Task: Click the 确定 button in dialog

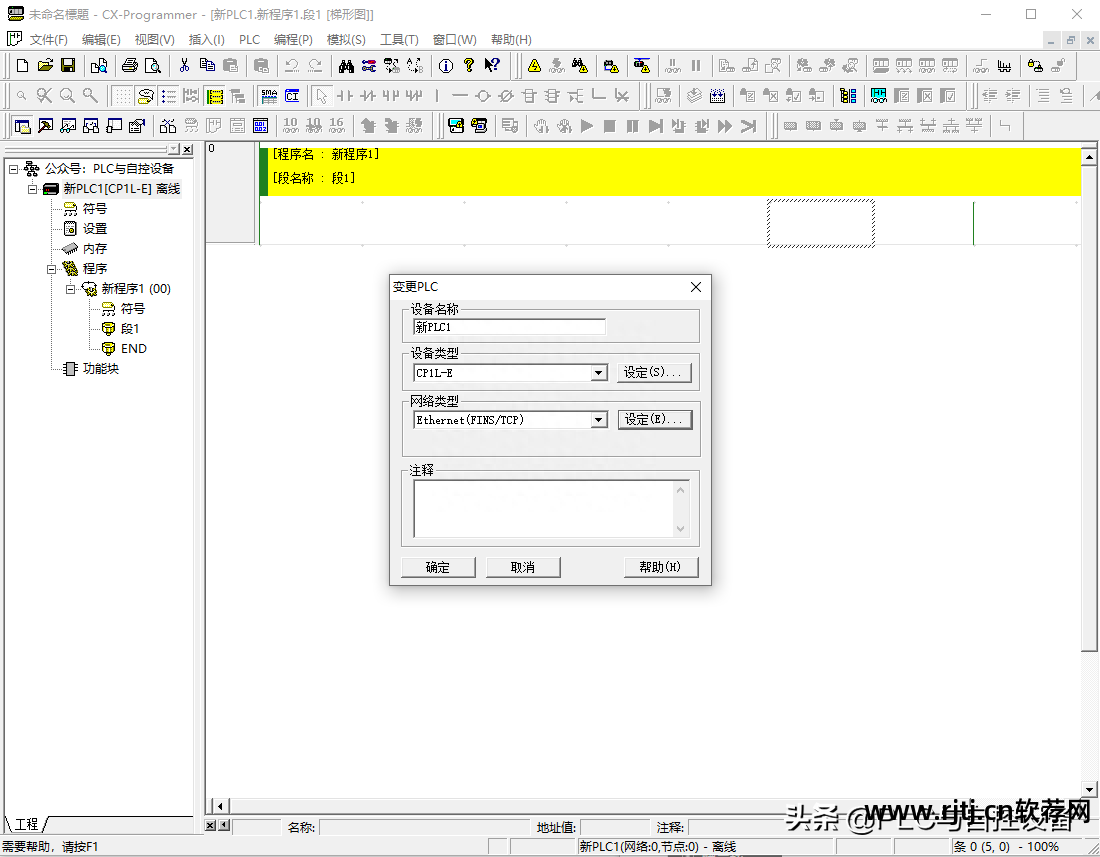Action: [x=438, y=567]
